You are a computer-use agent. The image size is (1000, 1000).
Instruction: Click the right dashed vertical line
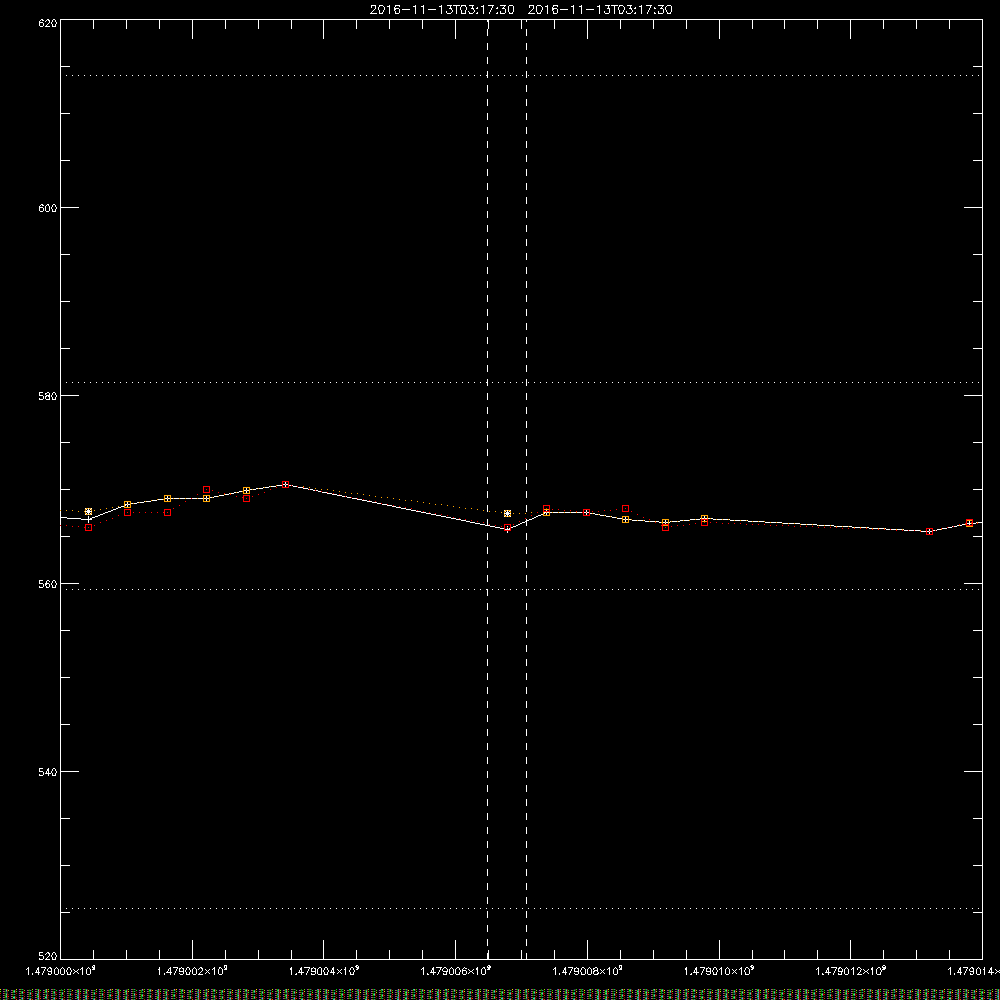point(526,489)
